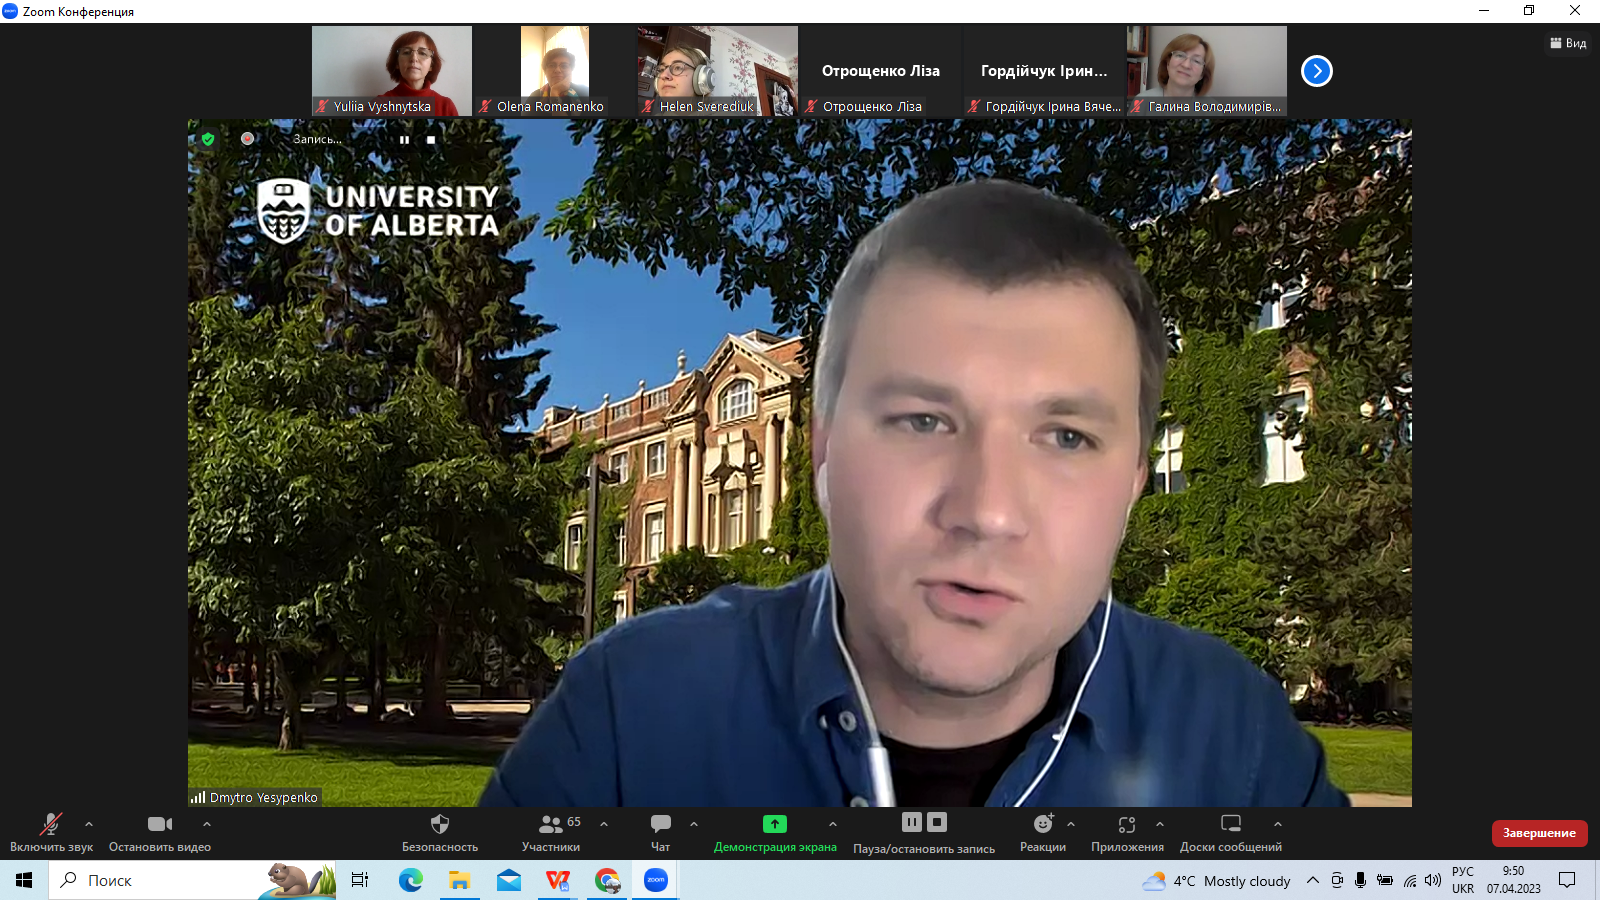Open the Participants (Участники) panel
The image size is (1600, 900).
point(551,825)
